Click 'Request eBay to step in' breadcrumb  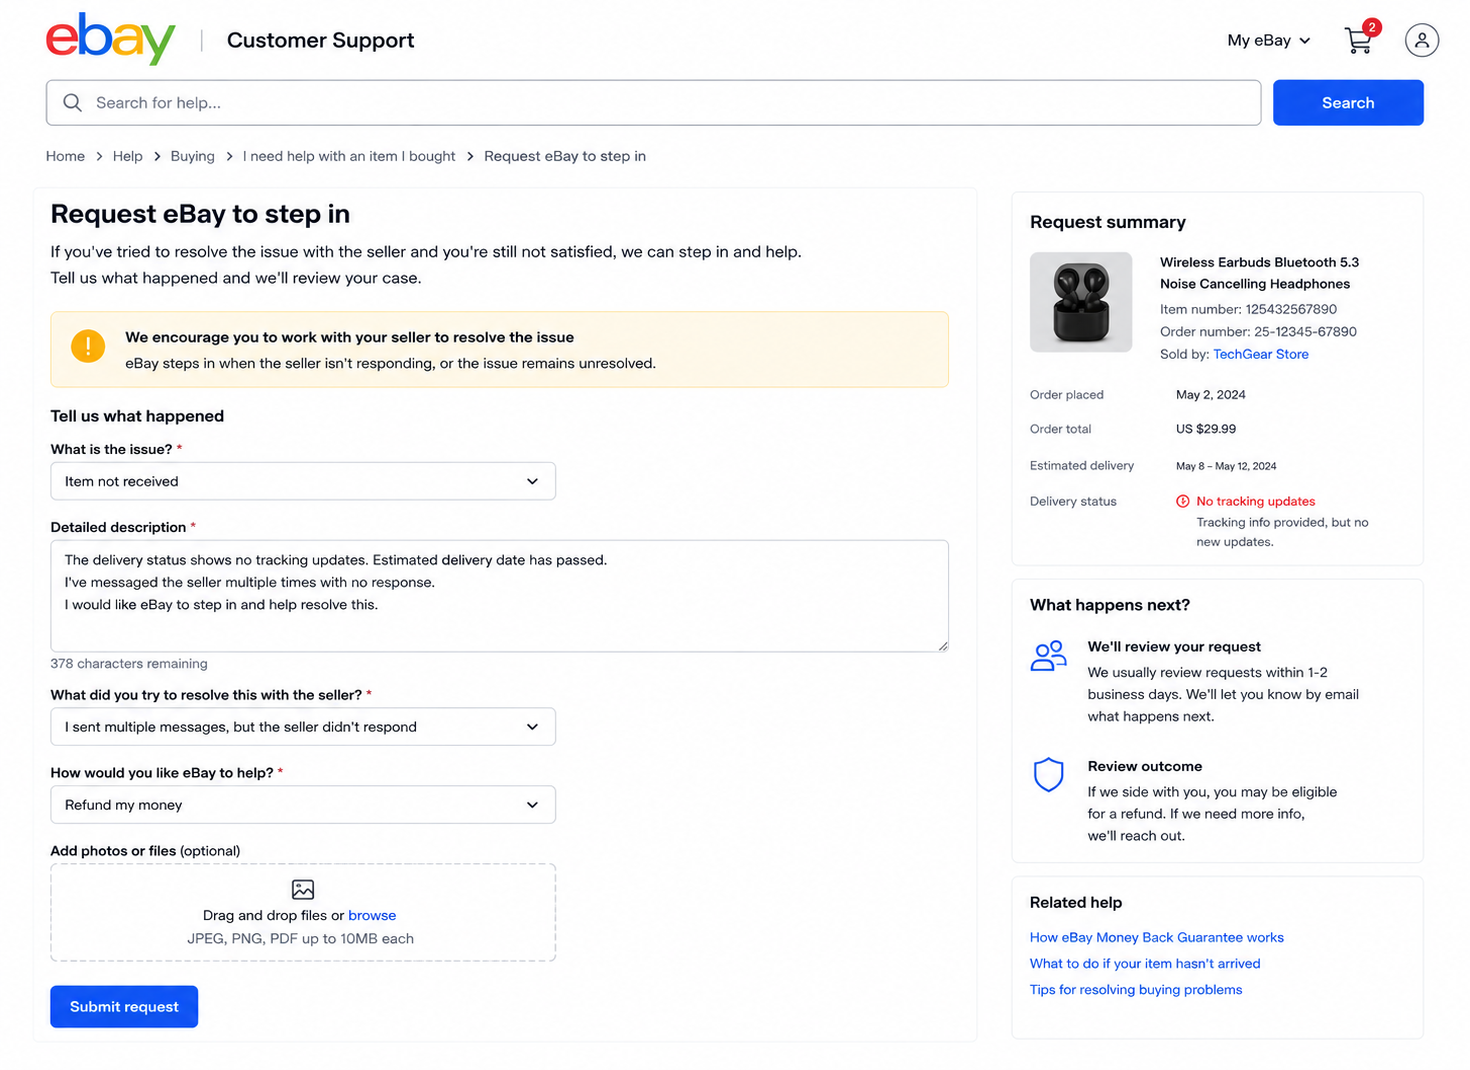(x=565, y=156)
